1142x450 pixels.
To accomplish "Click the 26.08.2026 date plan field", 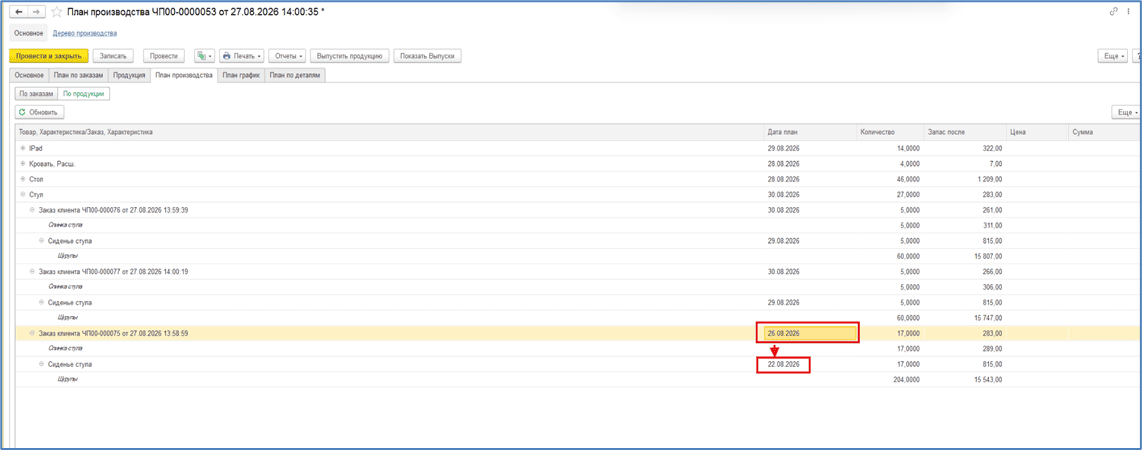I will click(x=808, y=333).
